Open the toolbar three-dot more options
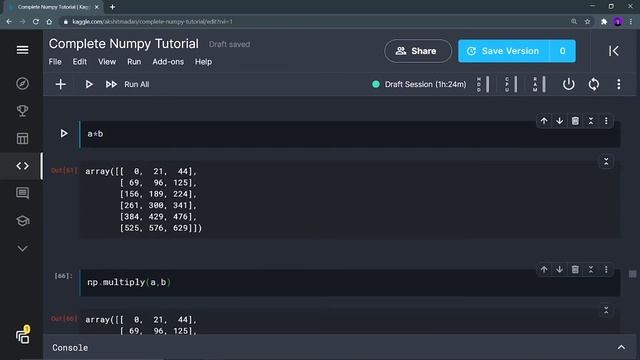640x360 pixels. click(619, 84)
